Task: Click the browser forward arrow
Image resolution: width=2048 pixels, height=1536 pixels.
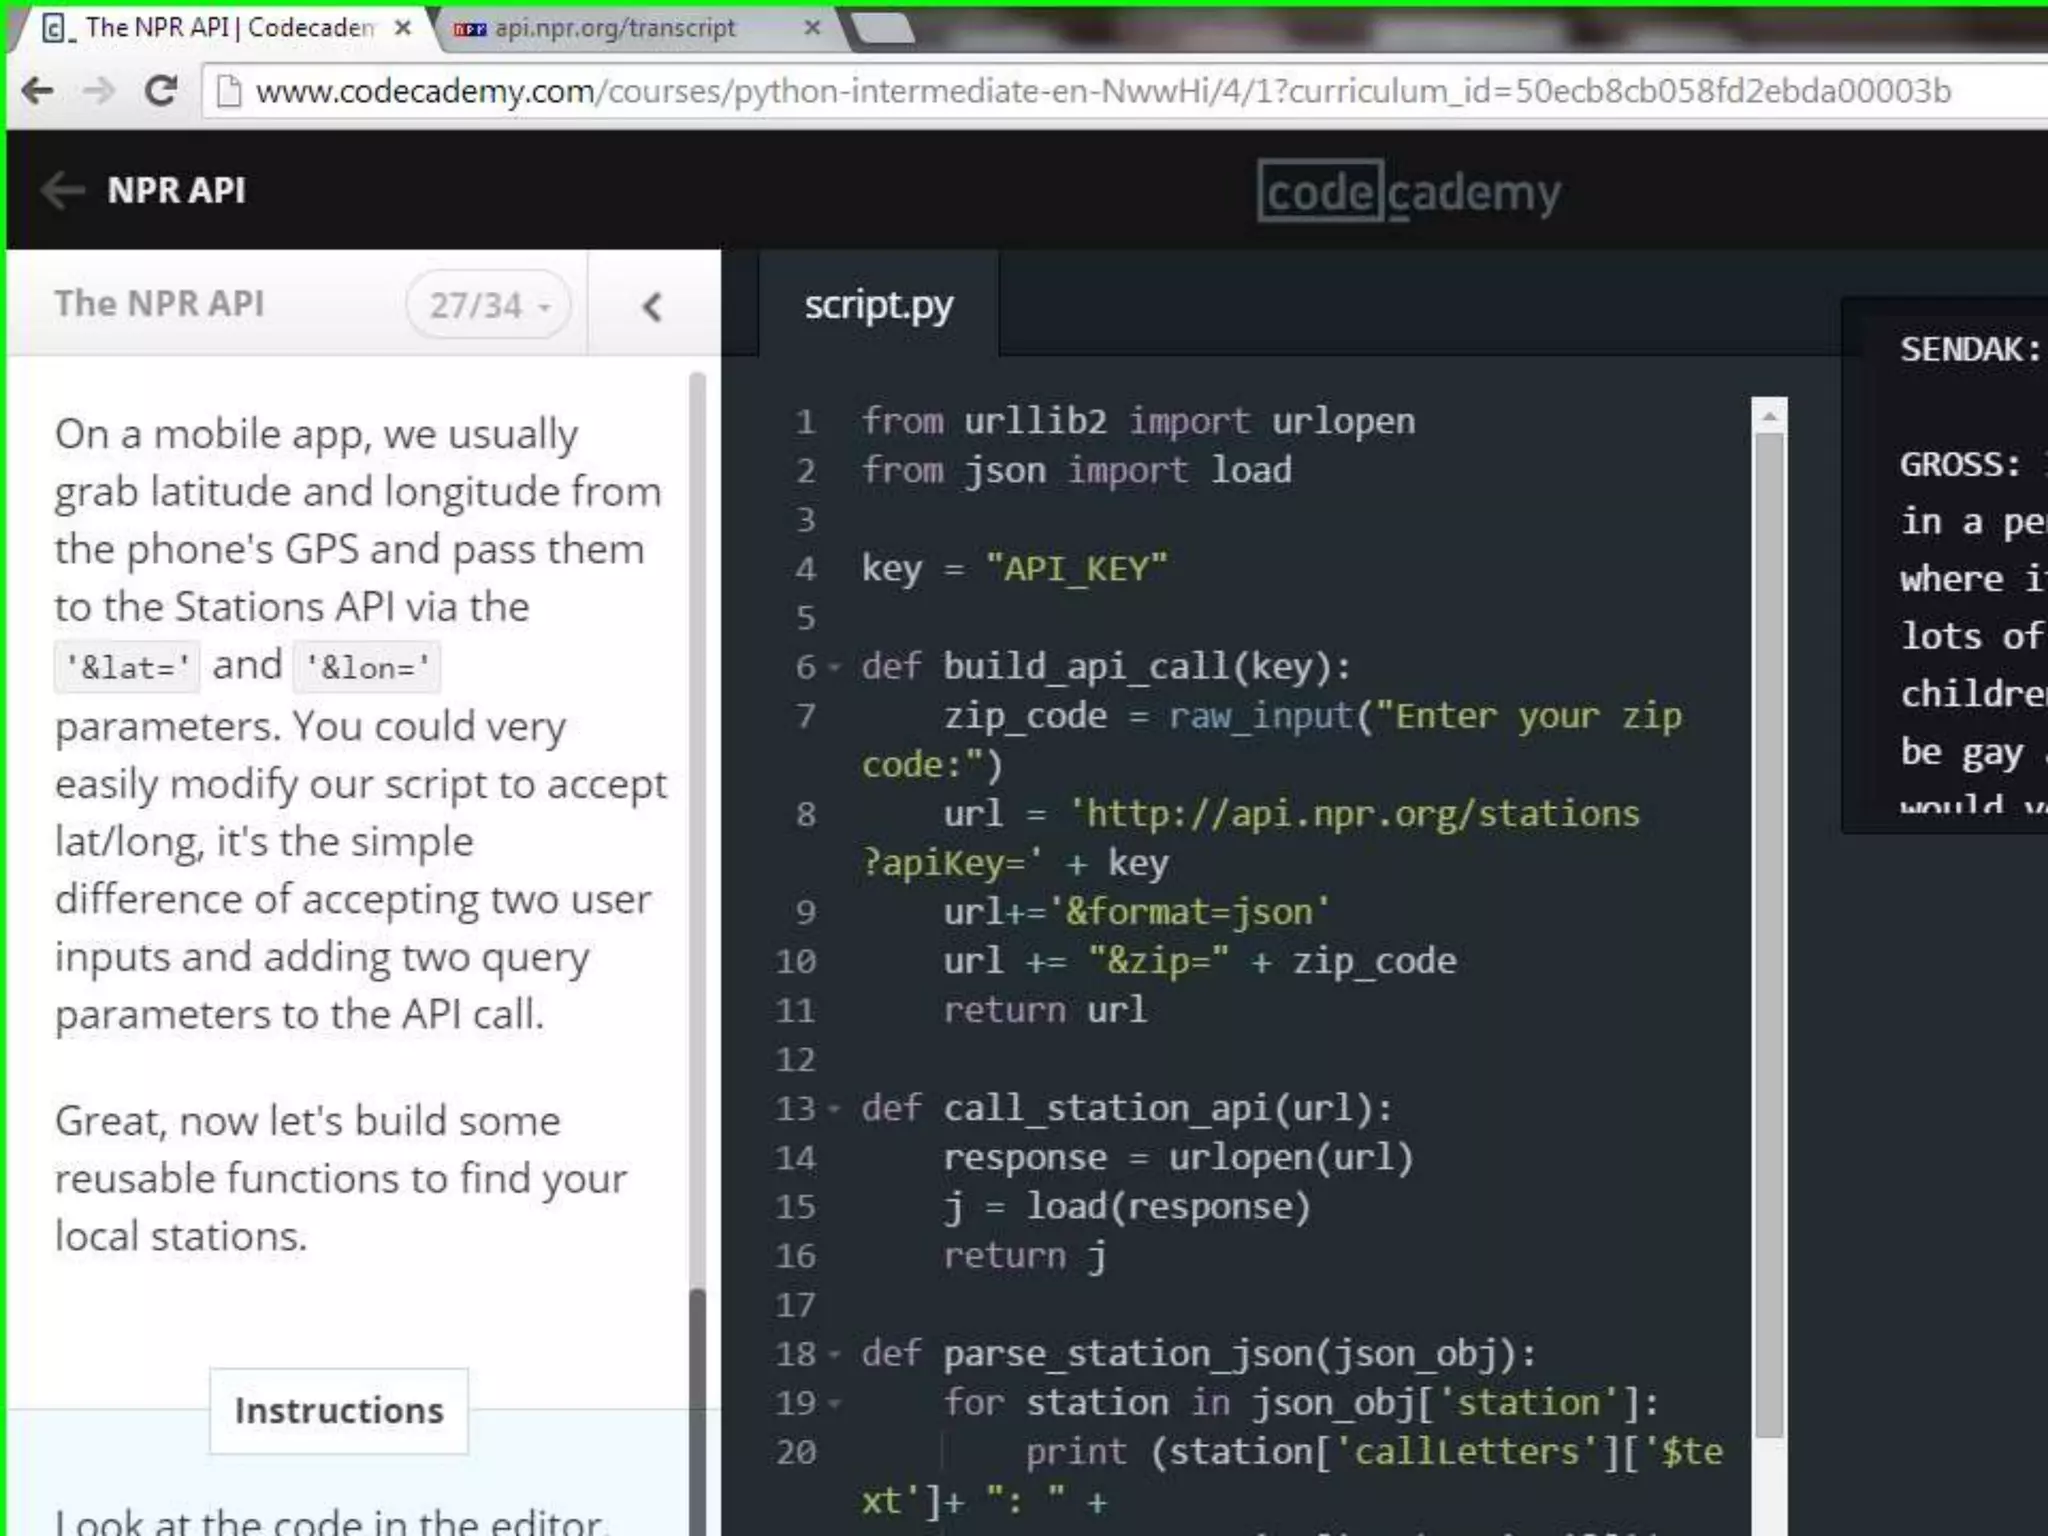Action: (98, 92)
